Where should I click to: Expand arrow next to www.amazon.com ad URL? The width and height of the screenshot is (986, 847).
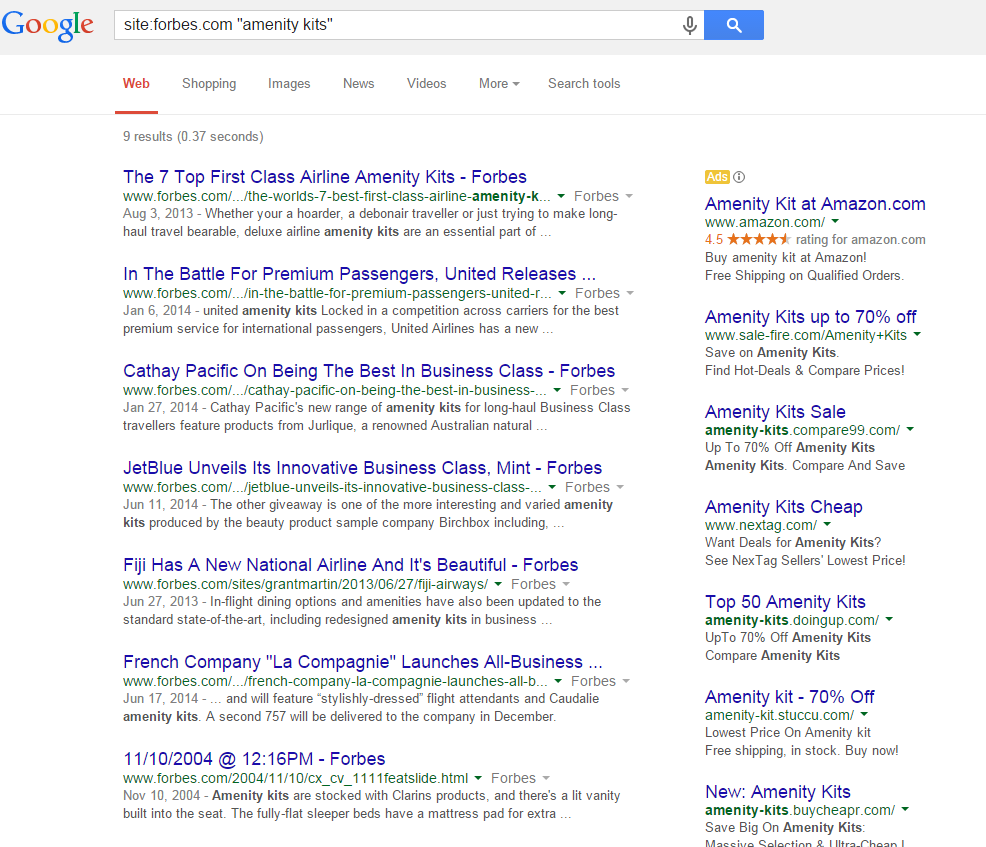[x=835, y=221]
